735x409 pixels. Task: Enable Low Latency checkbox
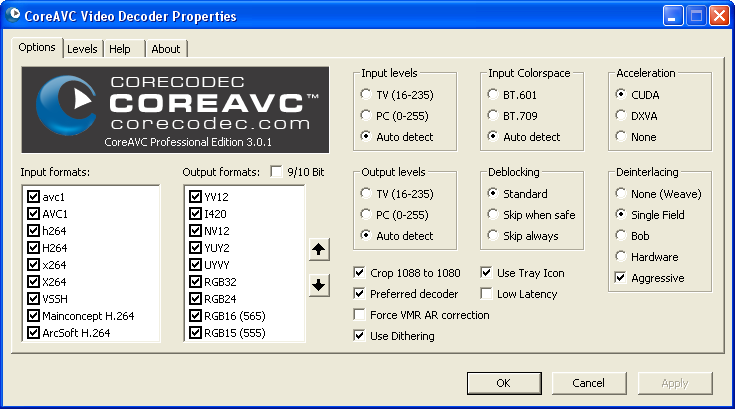487,294
